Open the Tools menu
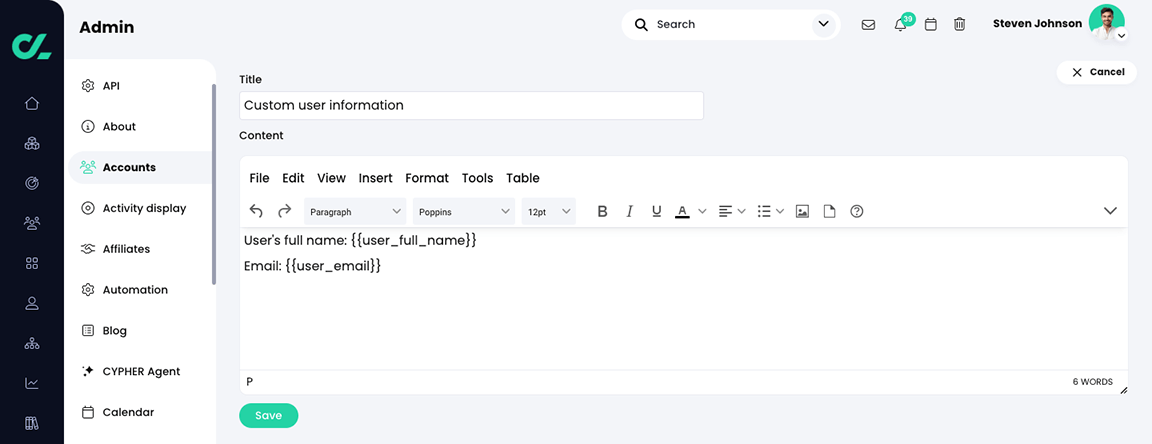The height and width of the screenshot is (444, 1152). pyautogui.click(x=478, y=178)
